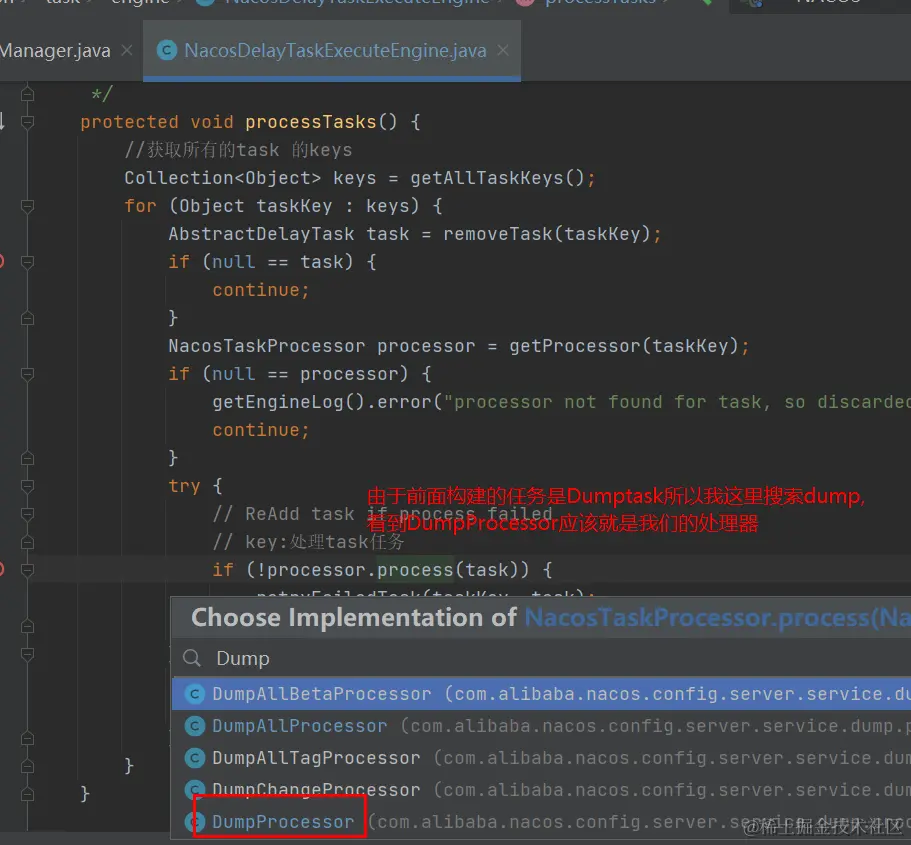Click the class icon on NacosDelayTaskExecuteEngine.java tab
The width and height of the screenshot is (911, 845).
[167, 51]
